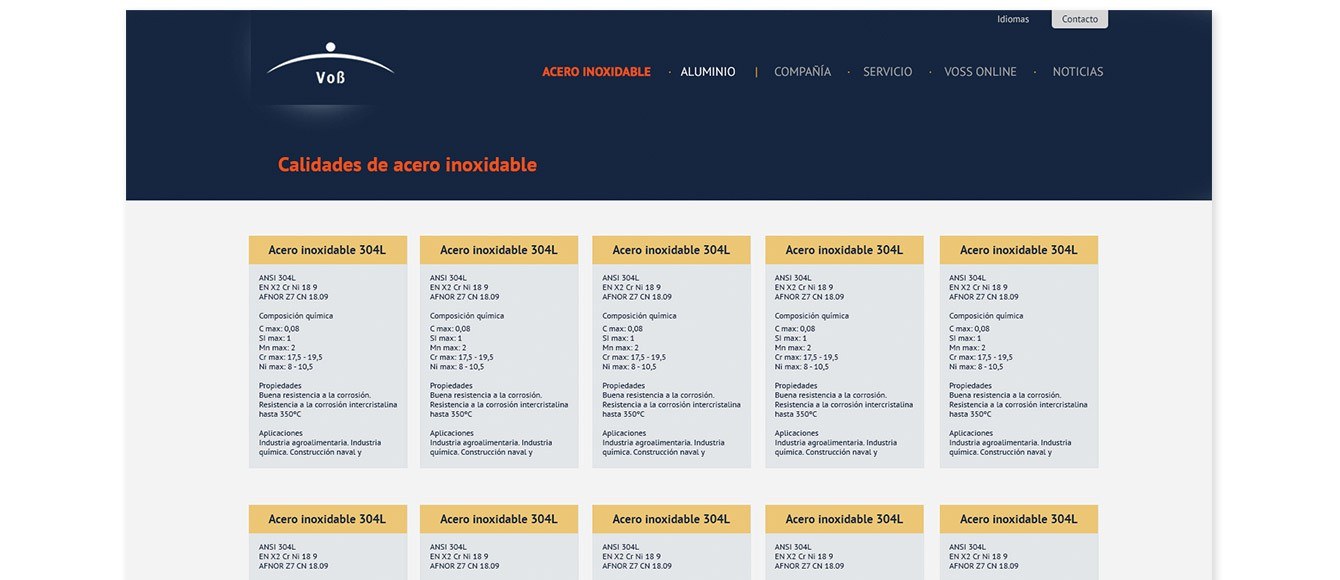Choose the last top-row Acero inoxidable 304L header

click(x=1018, y=250)
